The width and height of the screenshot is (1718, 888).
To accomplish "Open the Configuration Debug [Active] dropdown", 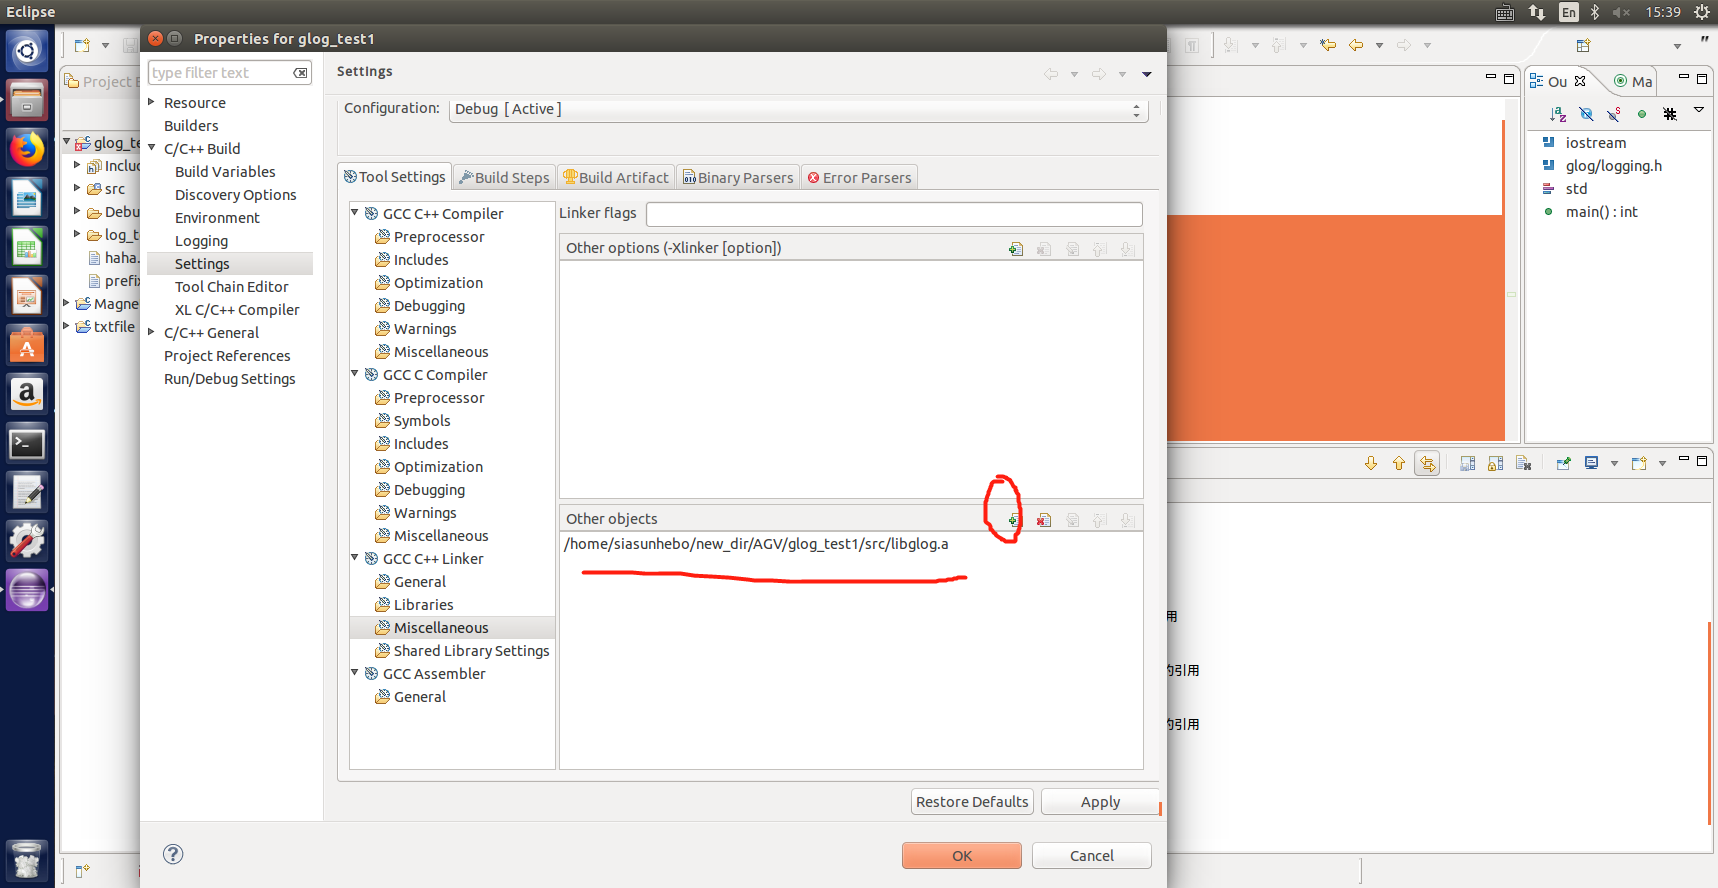I will tap(798, 109).
